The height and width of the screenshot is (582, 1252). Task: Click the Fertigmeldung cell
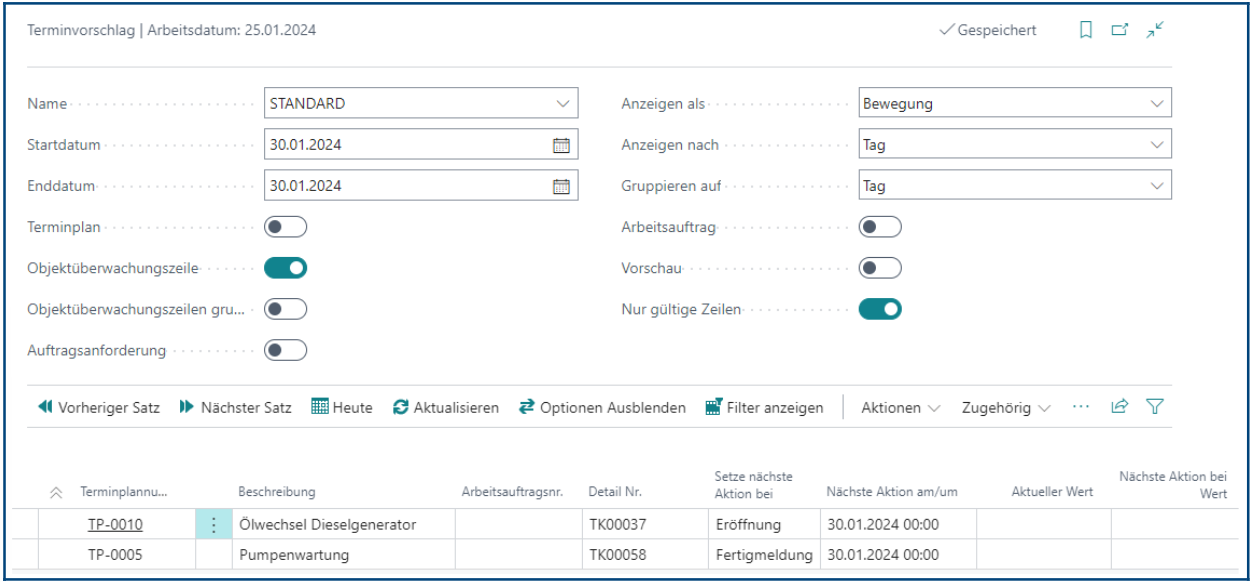(764, 555)
